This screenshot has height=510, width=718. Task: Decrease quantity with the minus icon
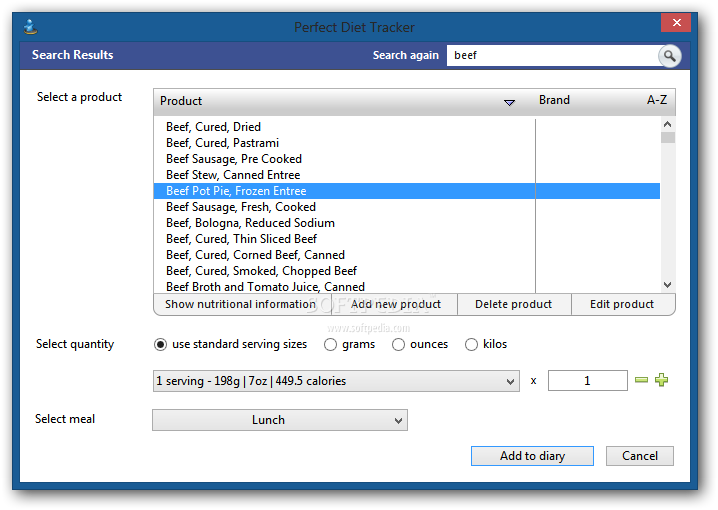[641, 380]
